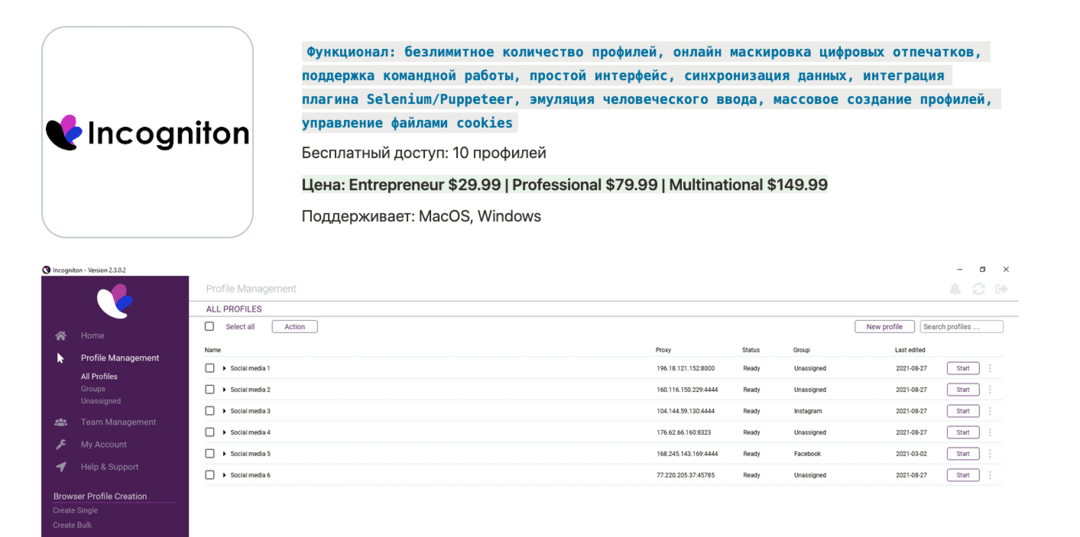Open the three-dot menu for Social media 3

(990, 411)
